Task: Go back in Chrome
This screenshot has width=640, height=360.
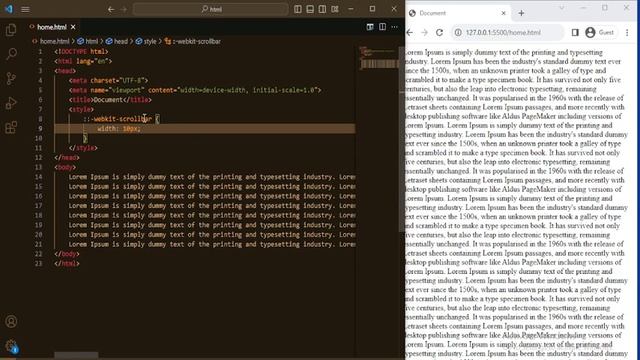Action: pos(410,32)
